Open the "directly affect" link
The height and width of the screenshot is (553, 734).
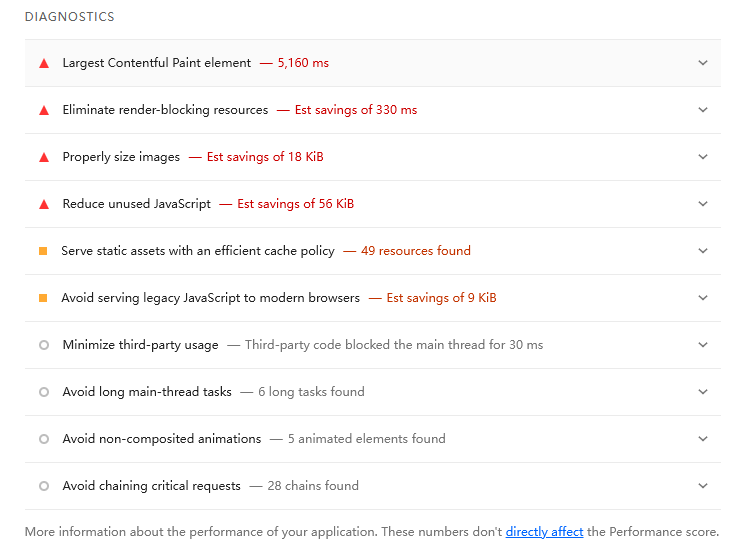click(544, 532)
